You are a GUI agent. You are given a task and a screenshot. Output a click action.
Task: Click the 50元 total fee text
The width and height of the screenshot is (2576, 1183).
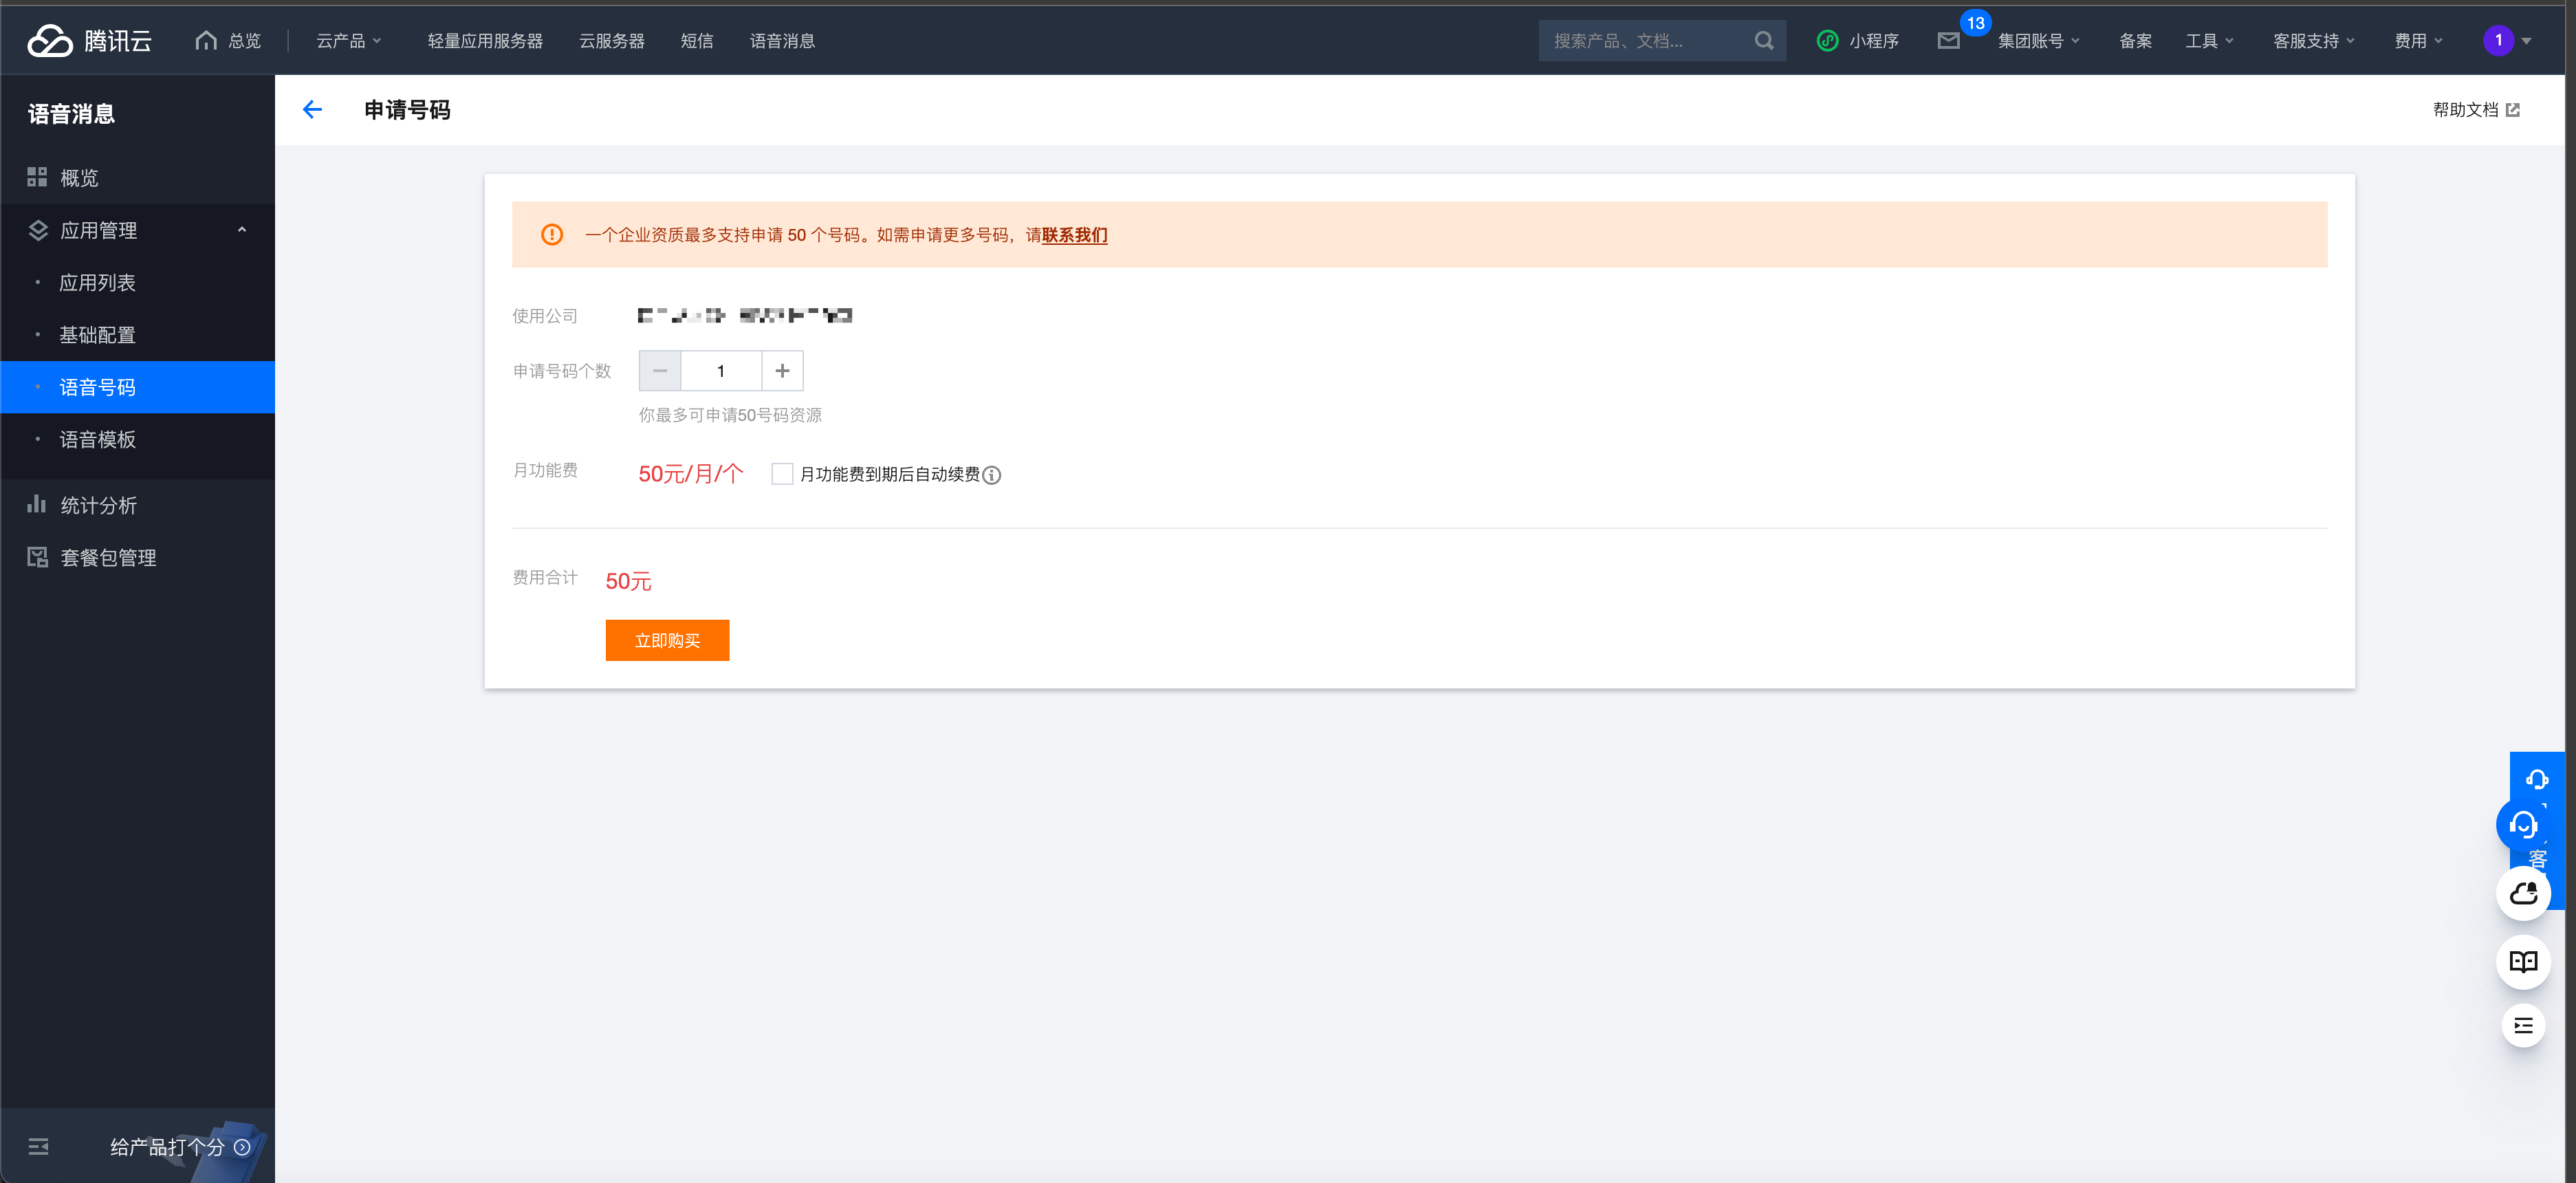pos(628,581)
